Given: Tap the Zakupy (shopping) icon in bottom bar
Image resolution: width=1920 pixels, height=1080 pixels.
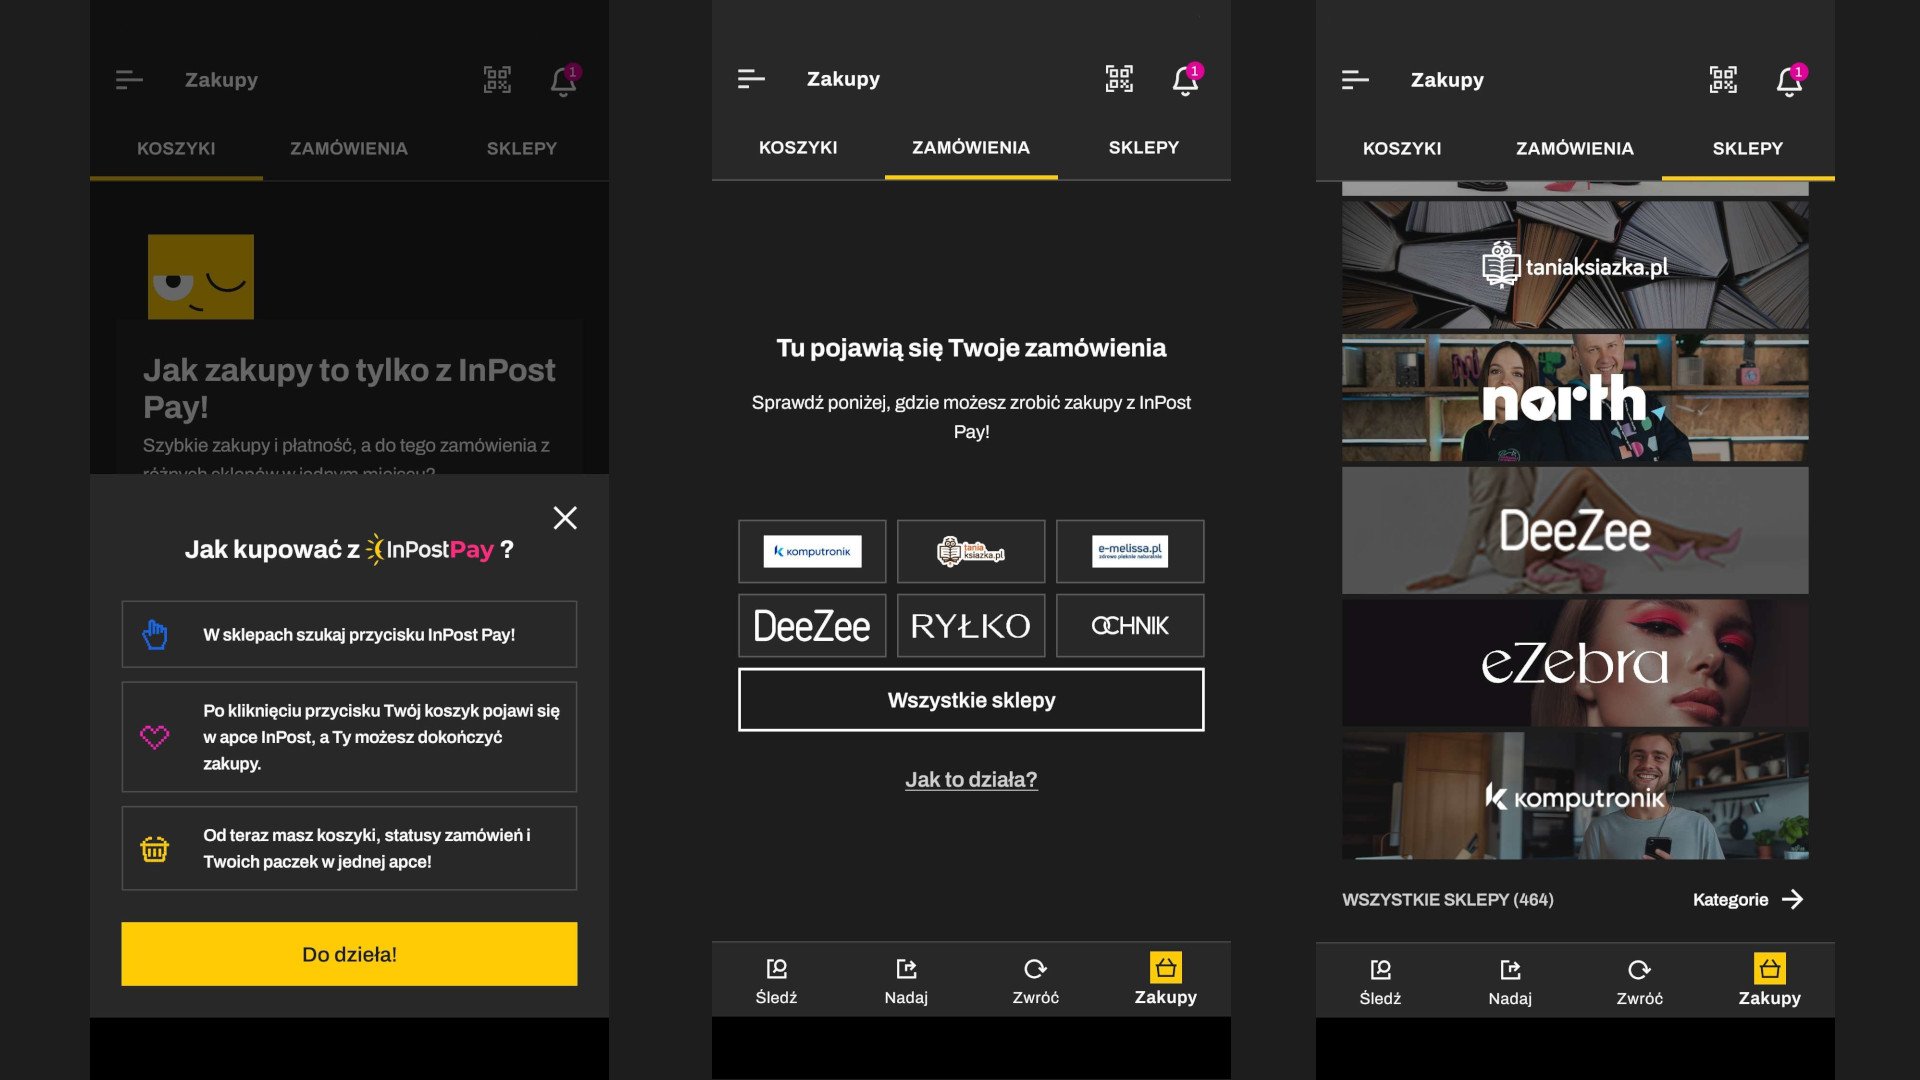Looking at the screenshot, I should tap(1166, 978).
